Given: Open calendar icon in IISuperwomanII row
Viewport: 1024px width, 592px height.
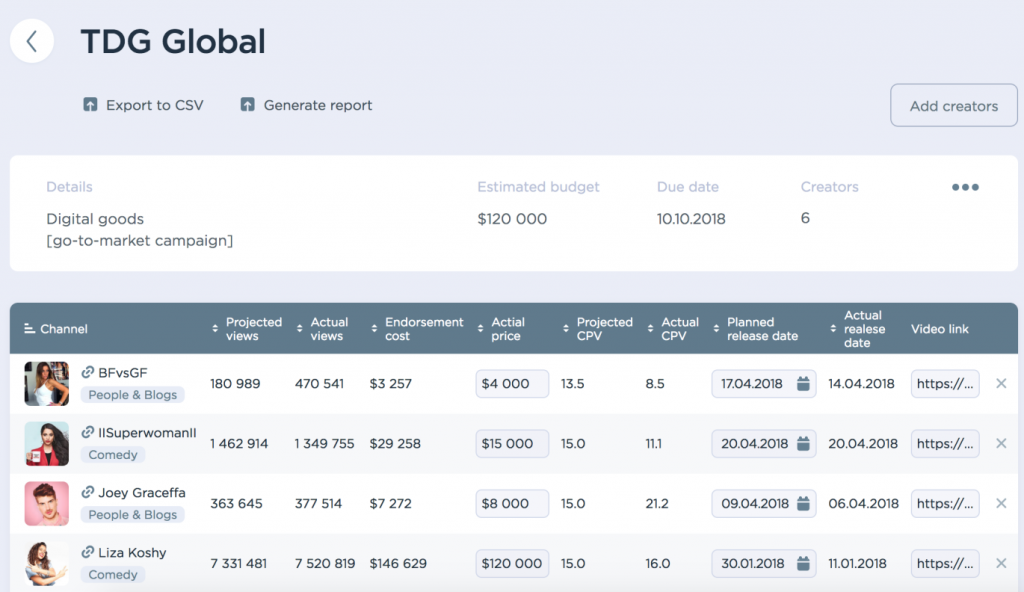Looking at the screenshot, I should pos(802,444).
